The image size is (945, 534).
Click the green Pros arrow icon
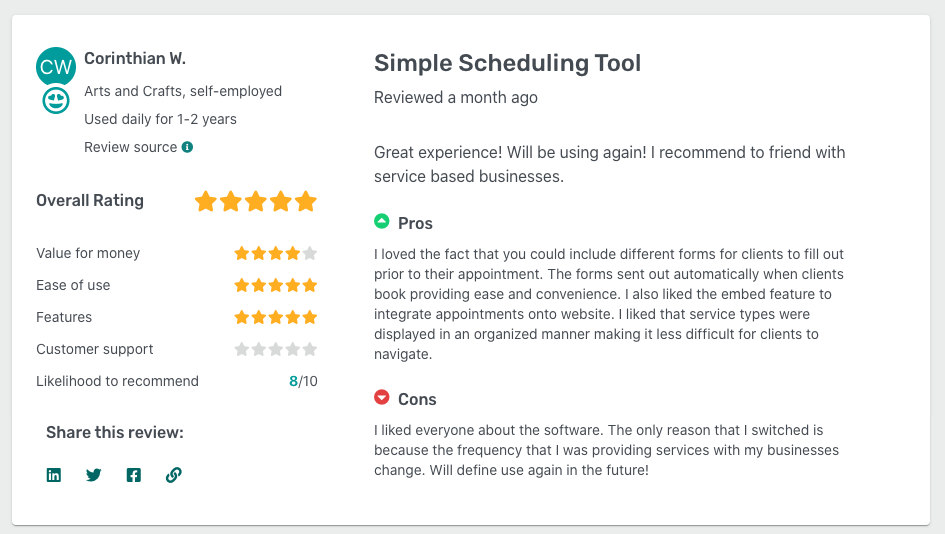click(x=381, y=222)
